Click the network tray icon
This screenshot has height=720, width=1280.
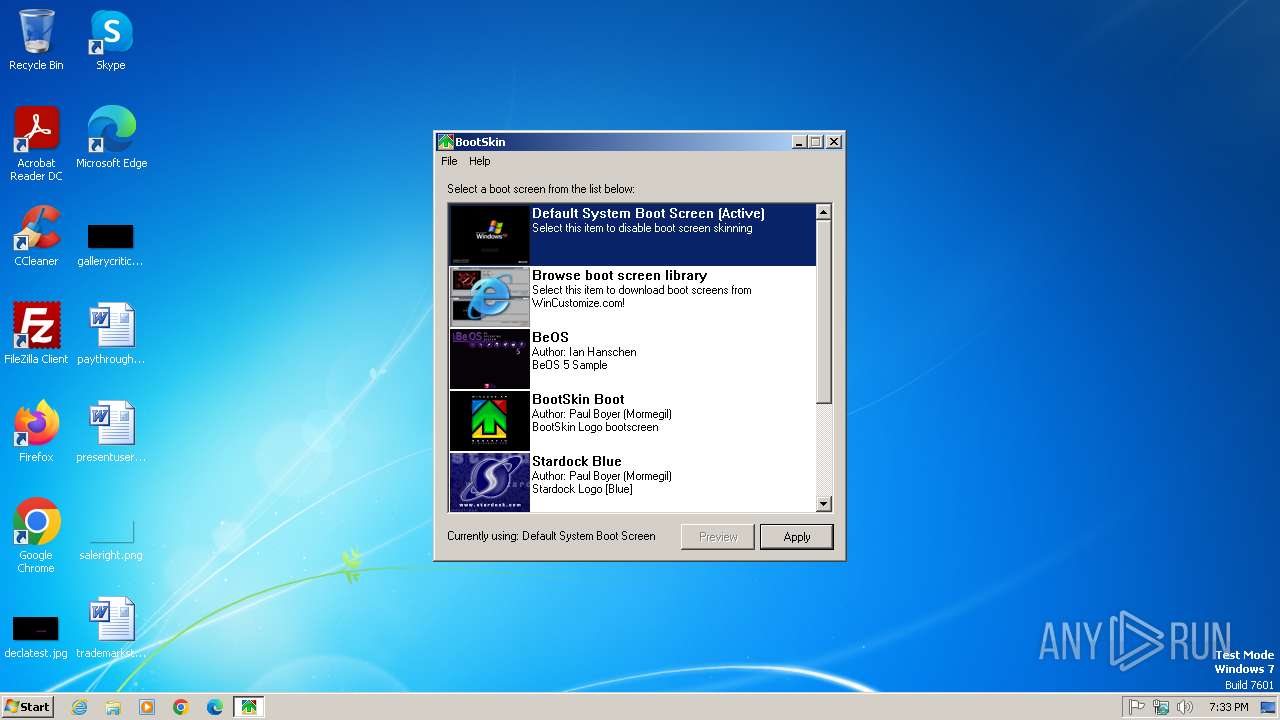click(x=1161, y=707)
